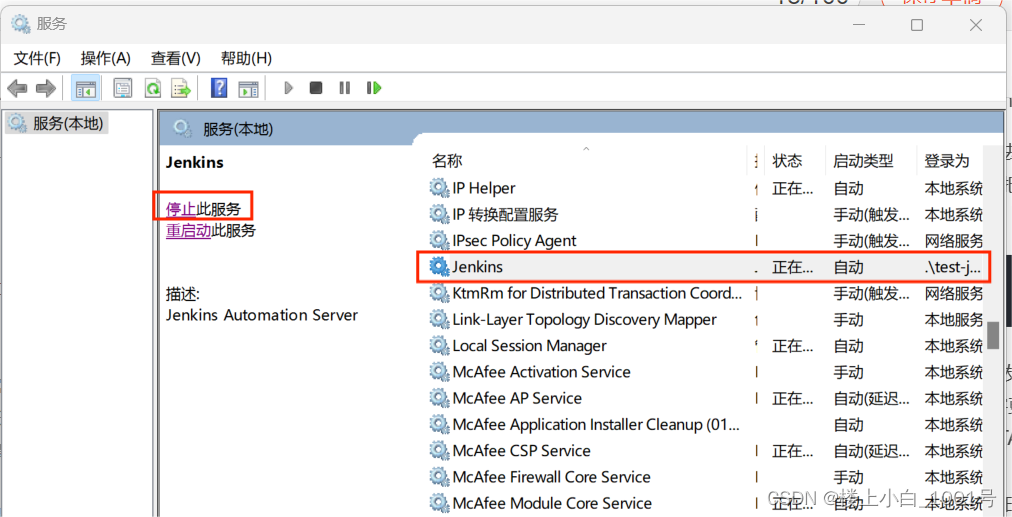
Task: Select the IPsec Policy Agent service name
Action: [x=514, y=241]
